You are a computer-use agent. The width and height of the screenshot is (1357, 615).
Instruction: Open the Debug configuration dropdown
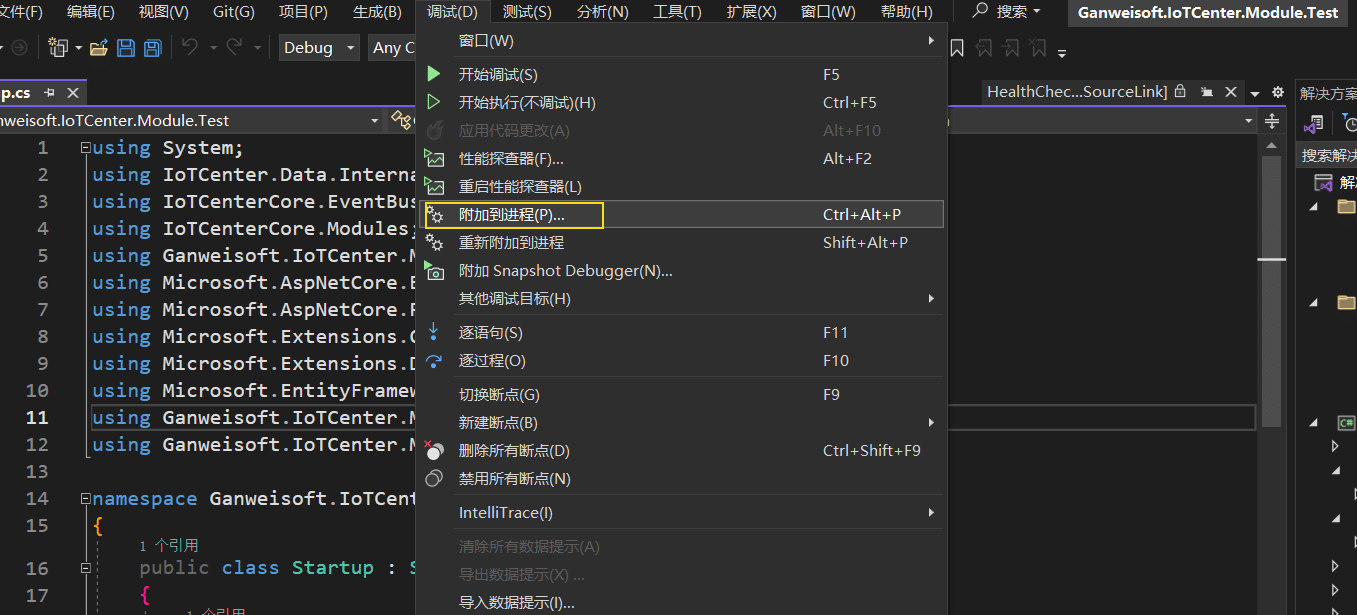[319, 48]
